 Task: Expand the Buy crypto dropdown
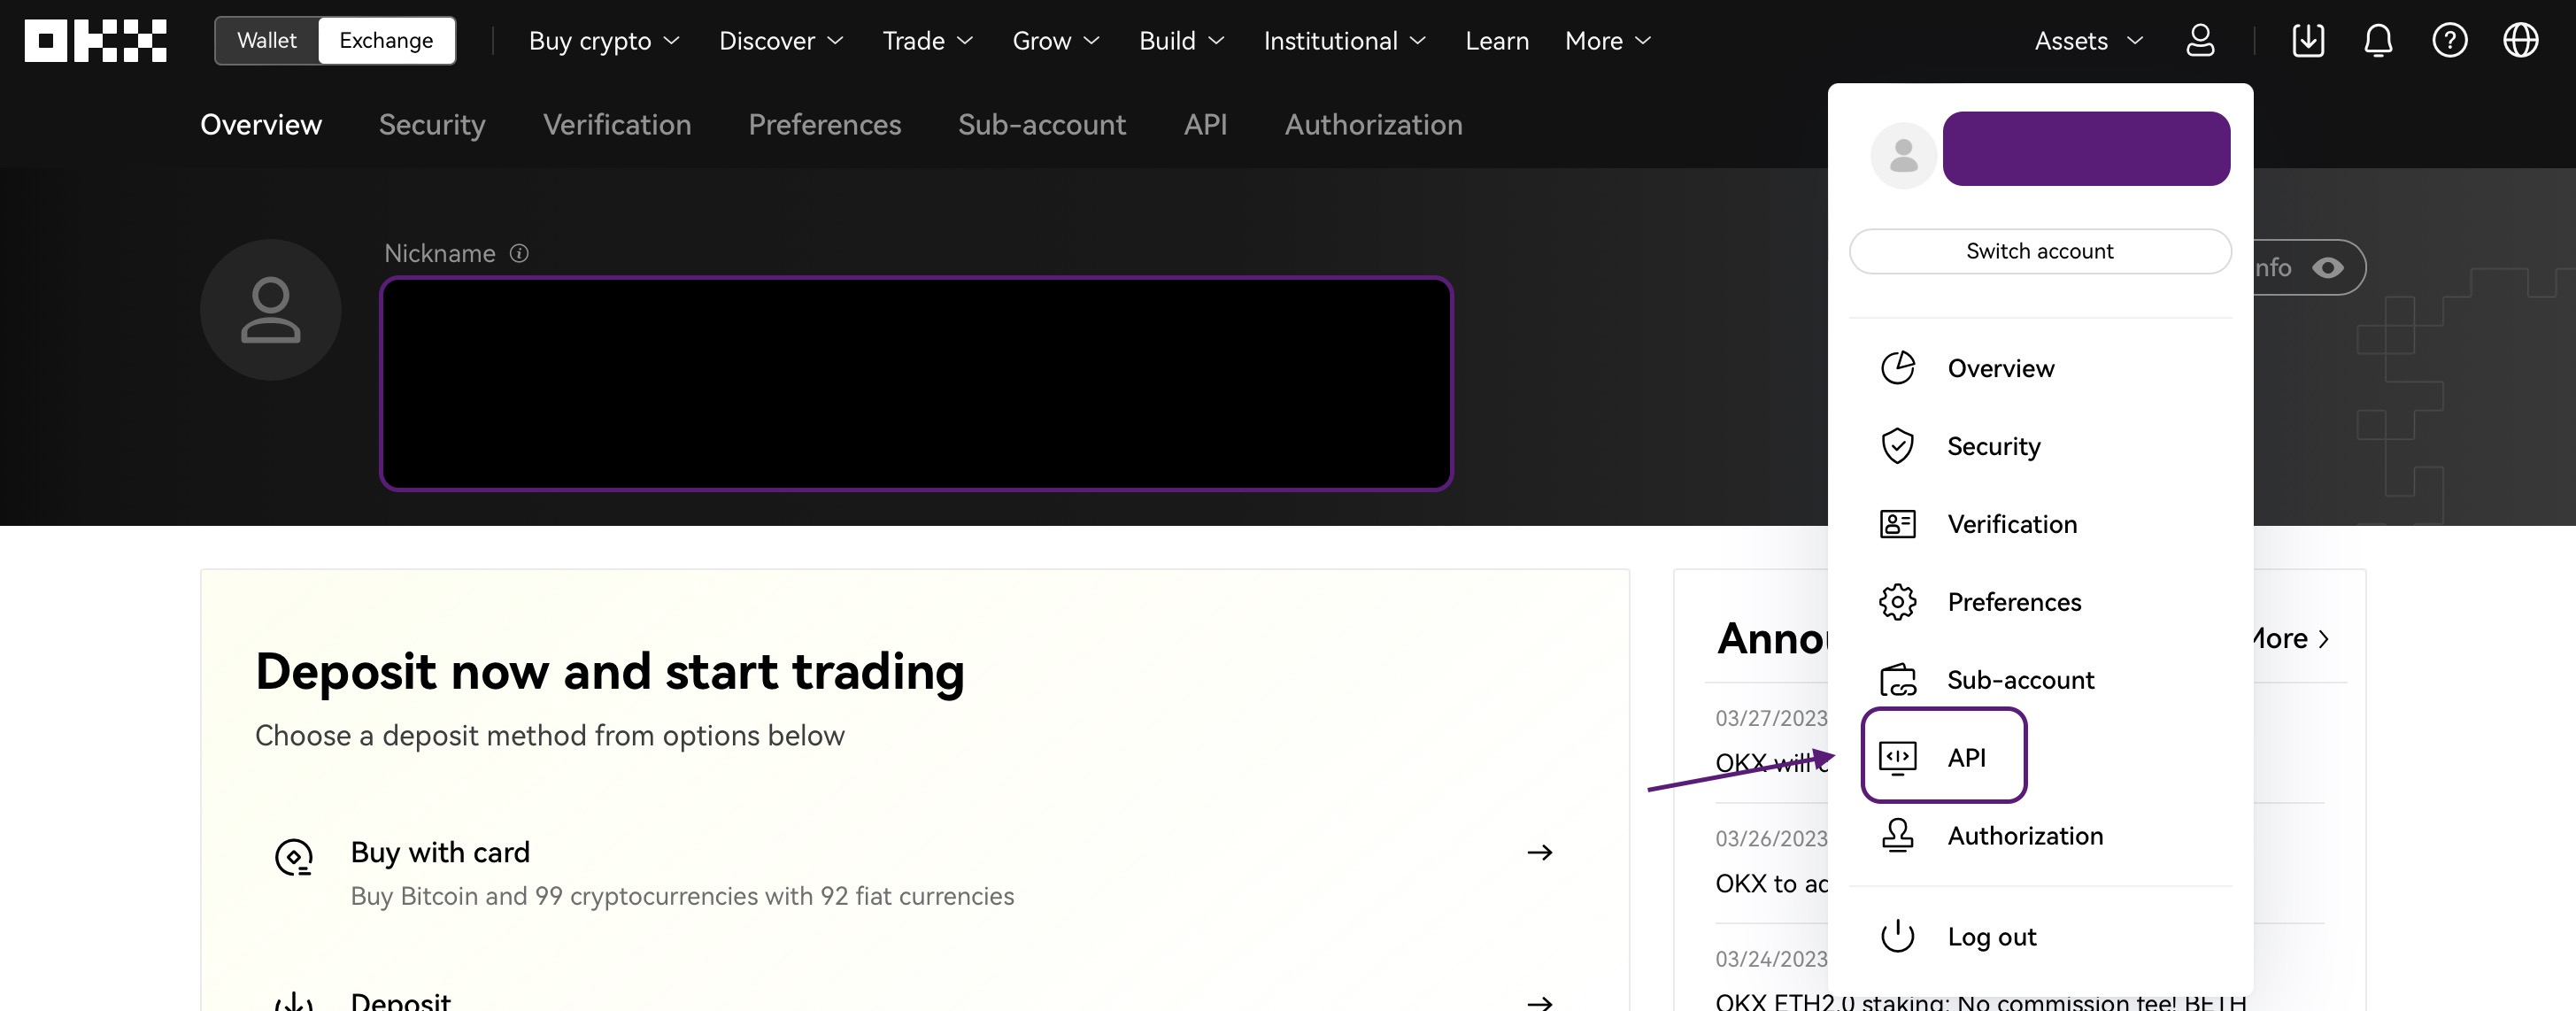pos(604,41)
